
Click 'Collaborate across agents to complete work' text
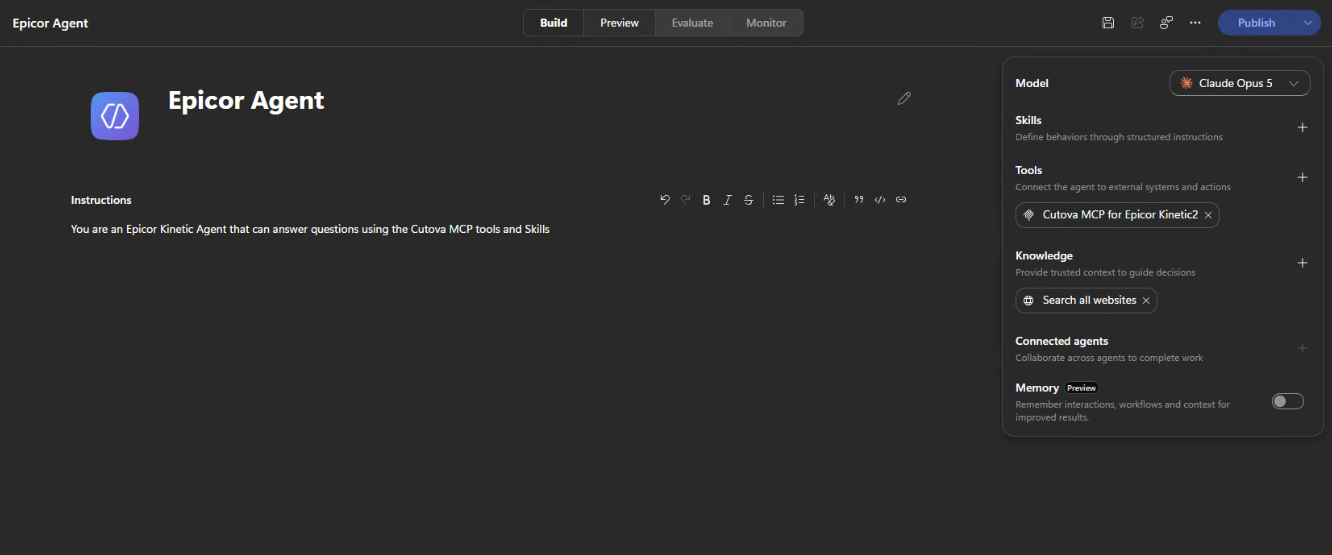pos(1109,358)
